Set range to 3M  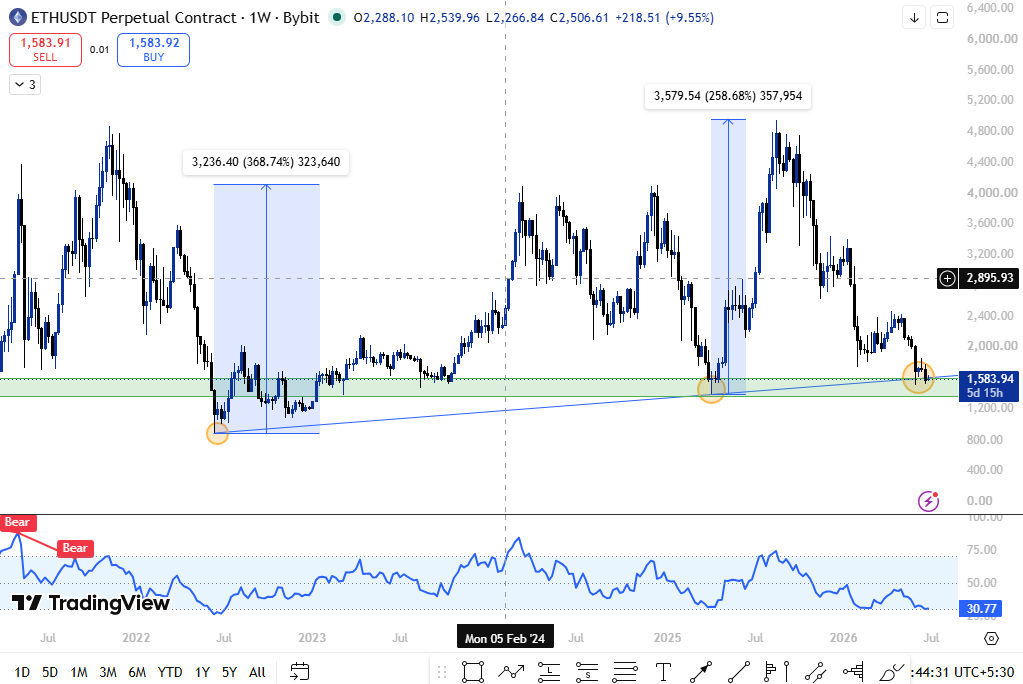108,672
